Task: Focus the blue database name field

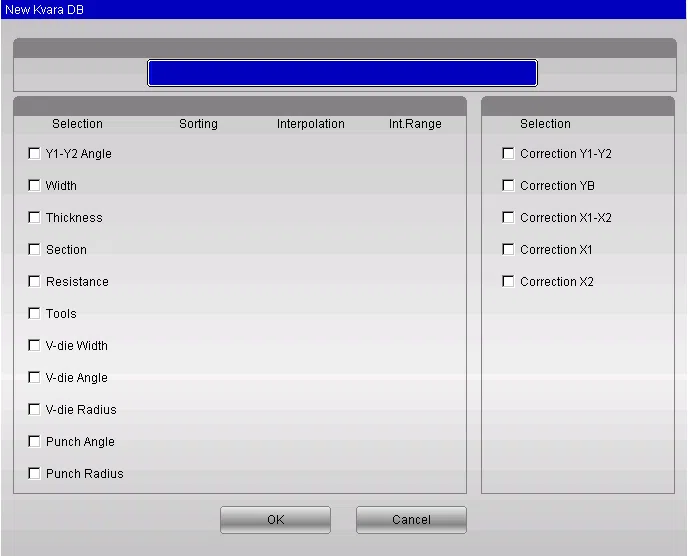Action: click(x=342, y=73)
